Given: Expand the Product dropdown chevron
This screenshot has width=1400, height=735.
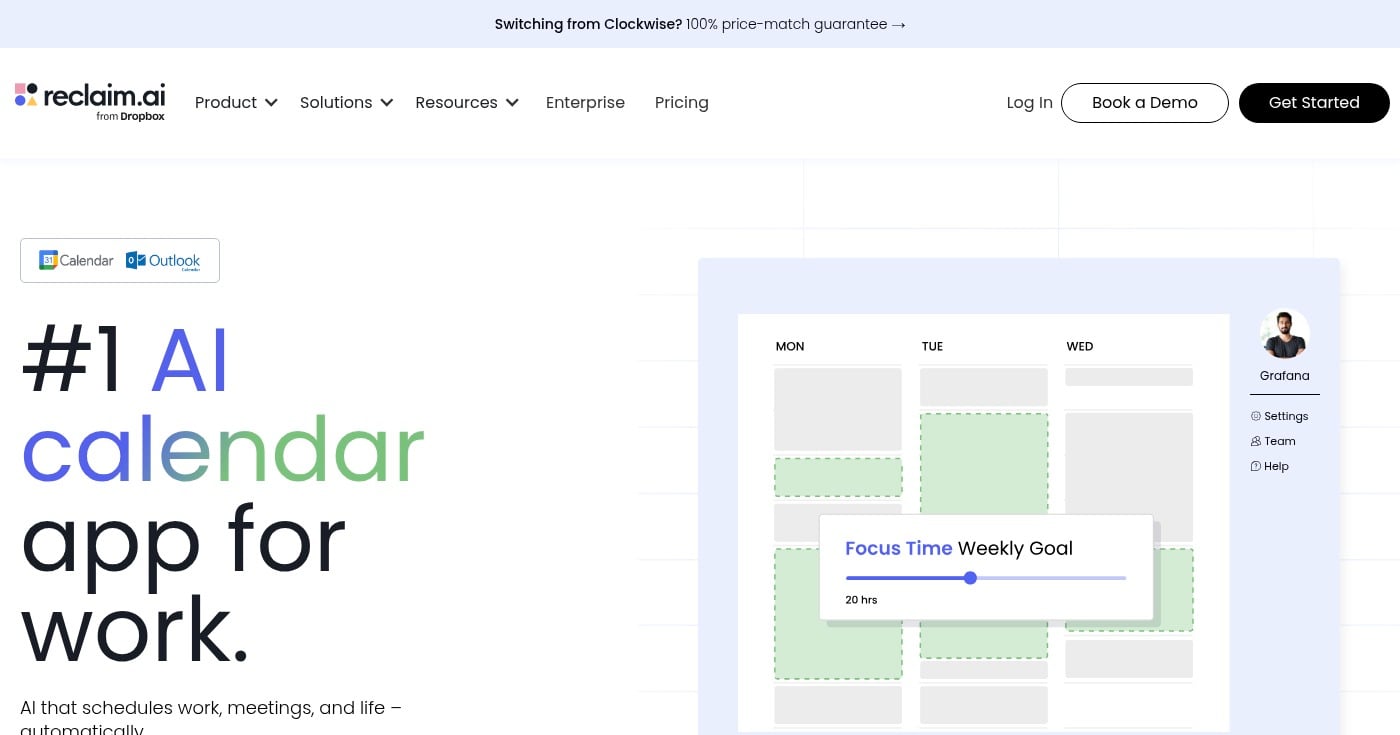Looking at the screenshot, I should 271,102.
